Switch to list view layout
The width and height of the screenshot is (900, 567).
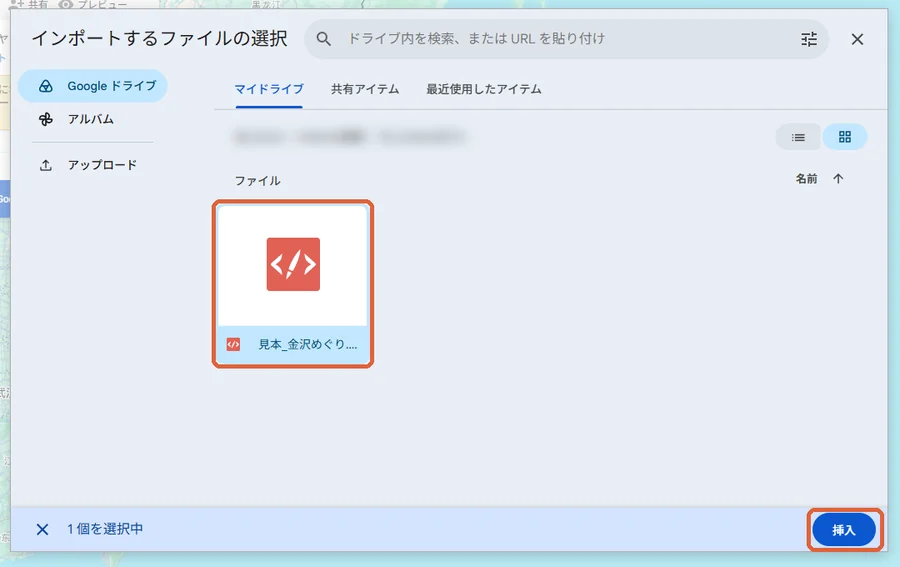(x=798, y=137)
